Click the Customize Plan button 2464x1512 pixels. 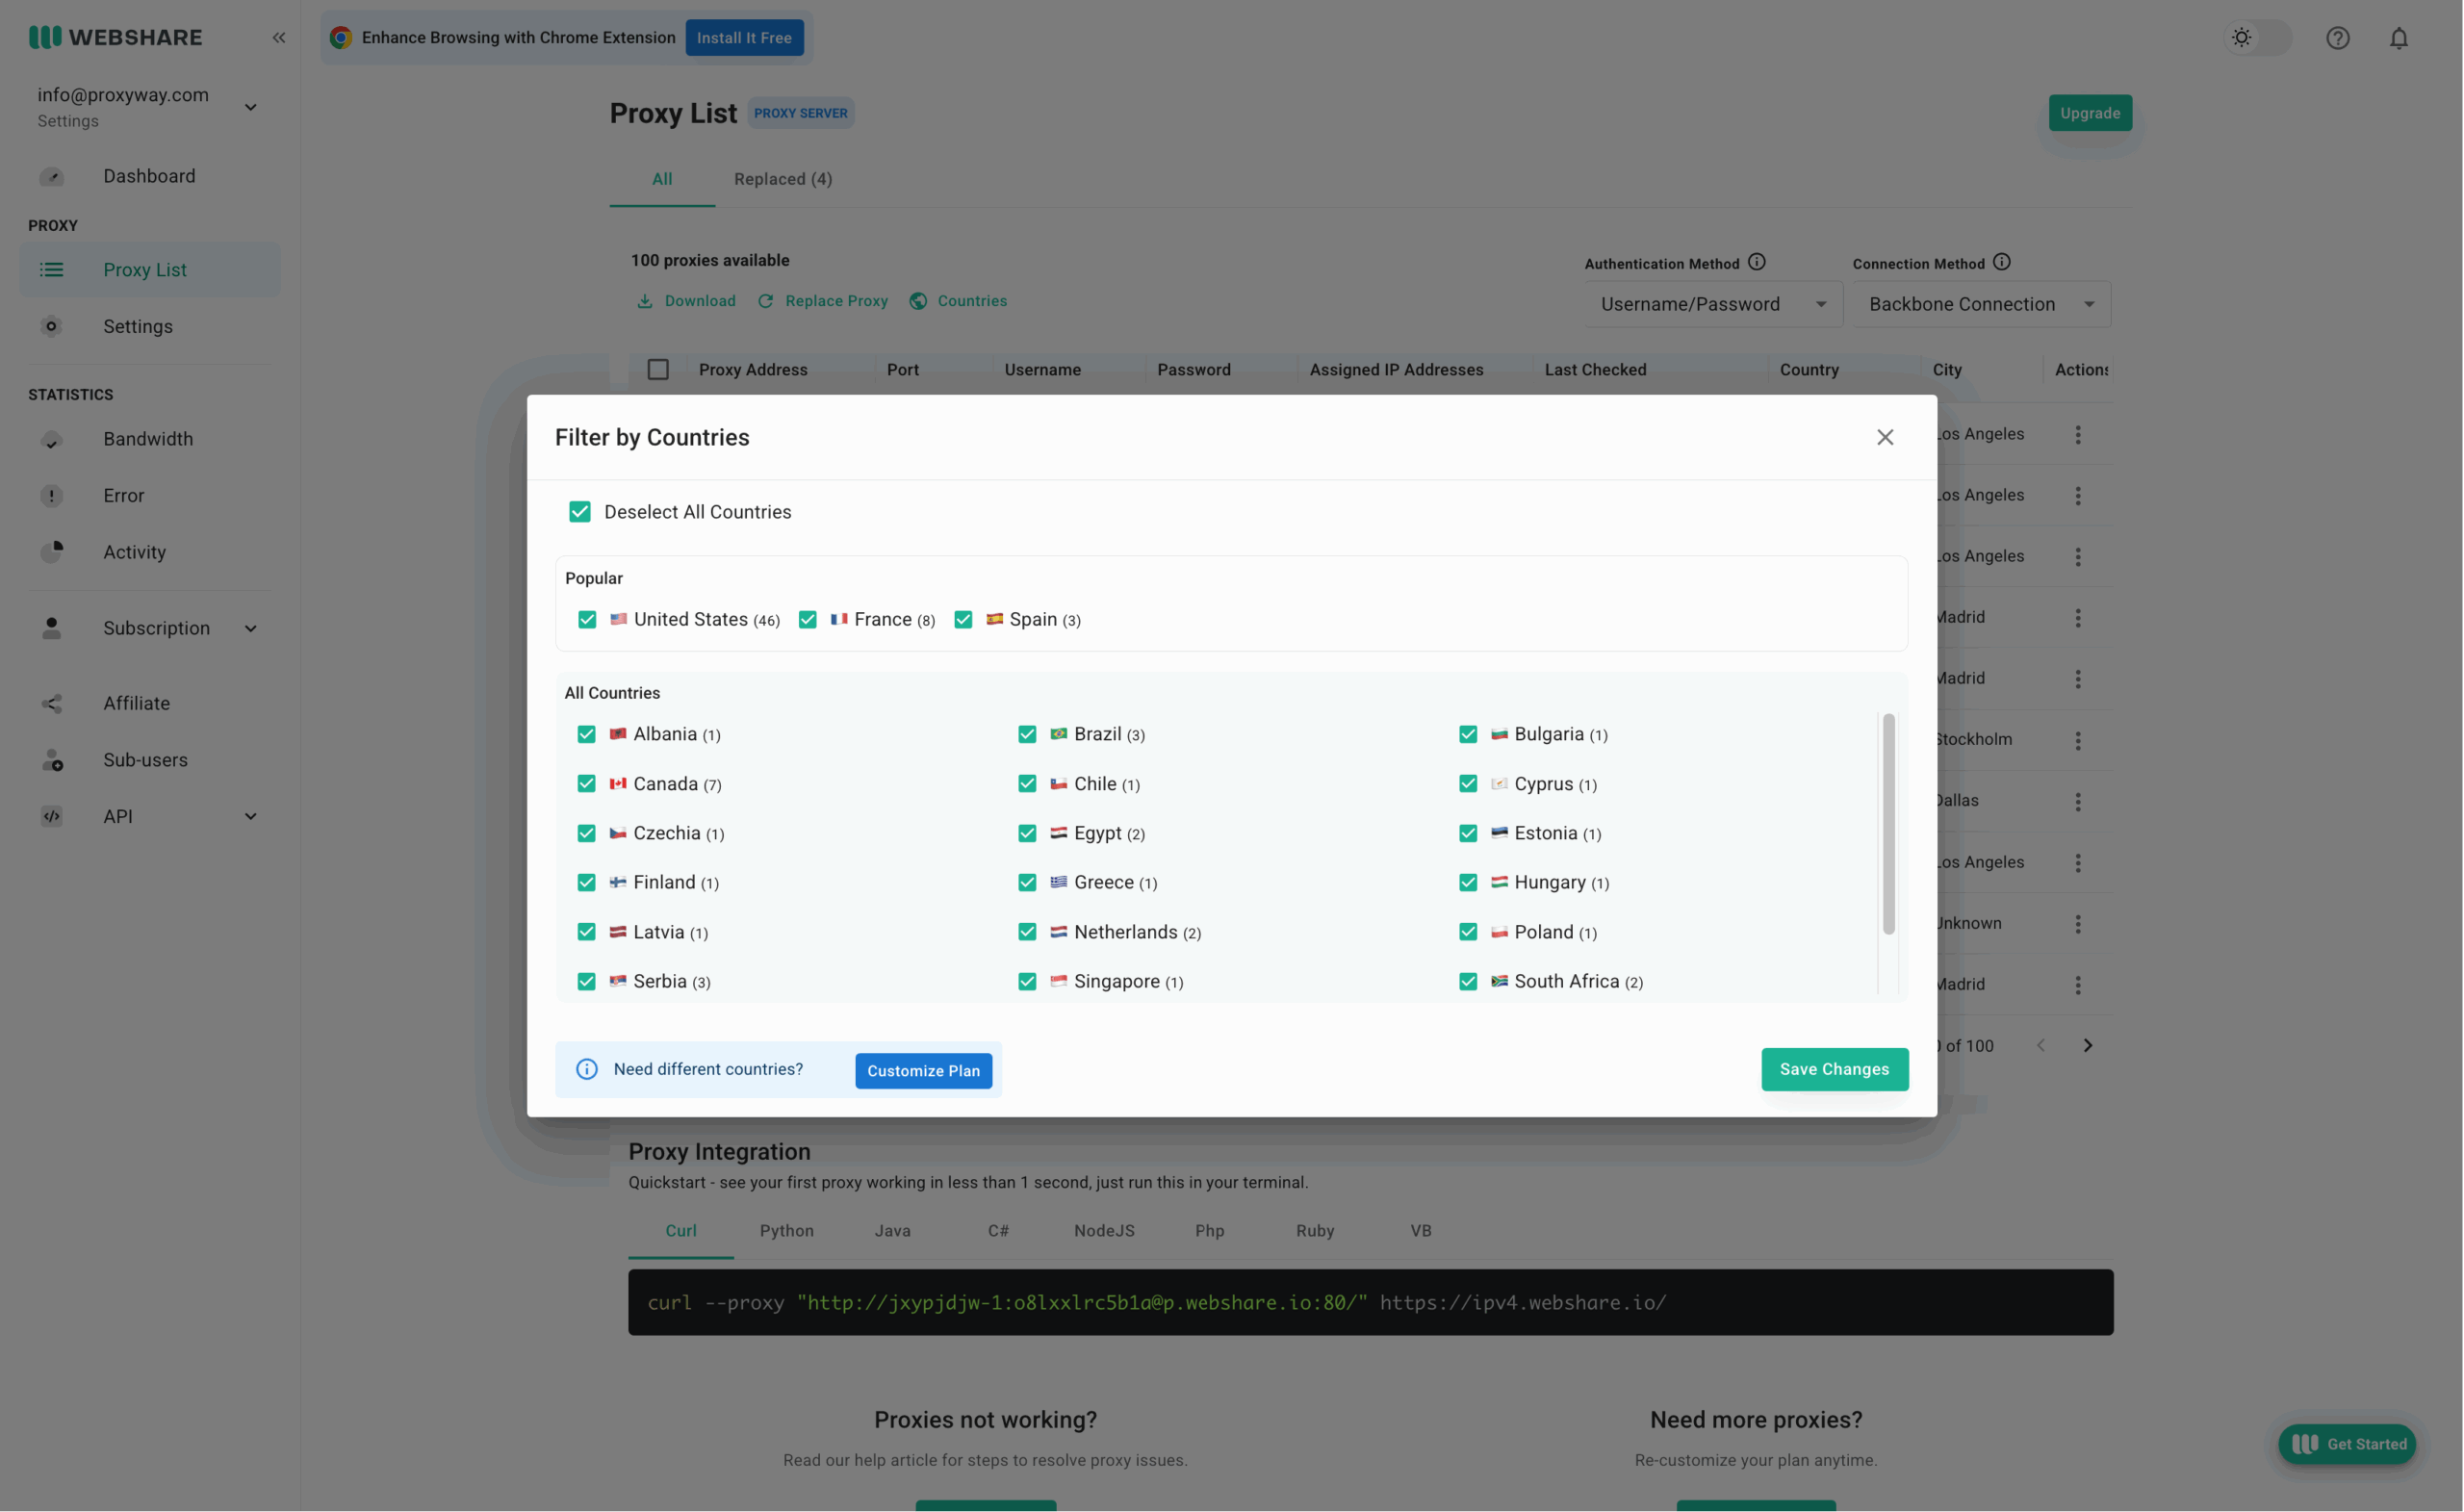click(x=923, y=1071)
